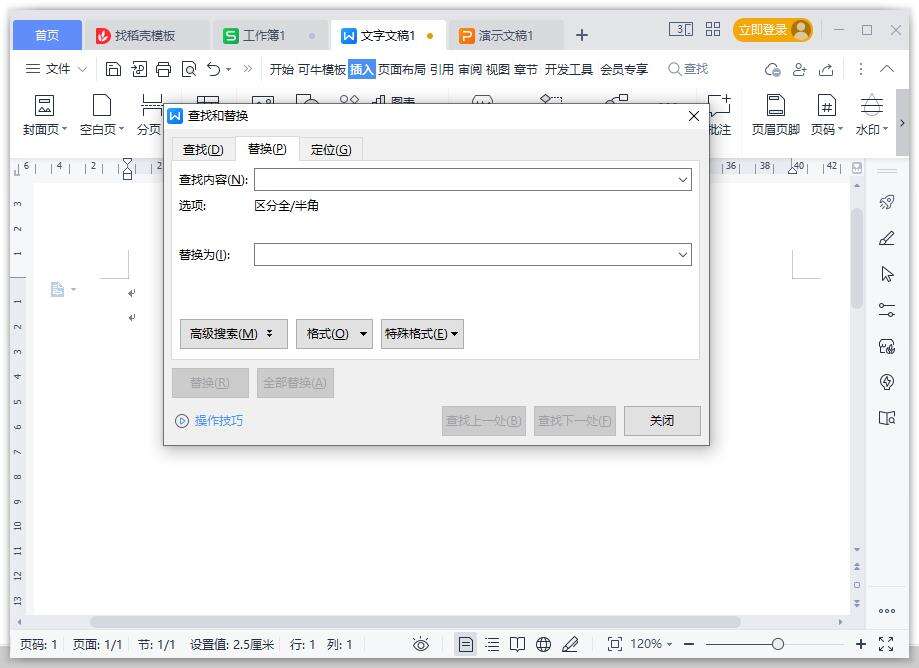Select the arrow pointer tool in sidebar
The image size is (919, 668).
point(887,274)
